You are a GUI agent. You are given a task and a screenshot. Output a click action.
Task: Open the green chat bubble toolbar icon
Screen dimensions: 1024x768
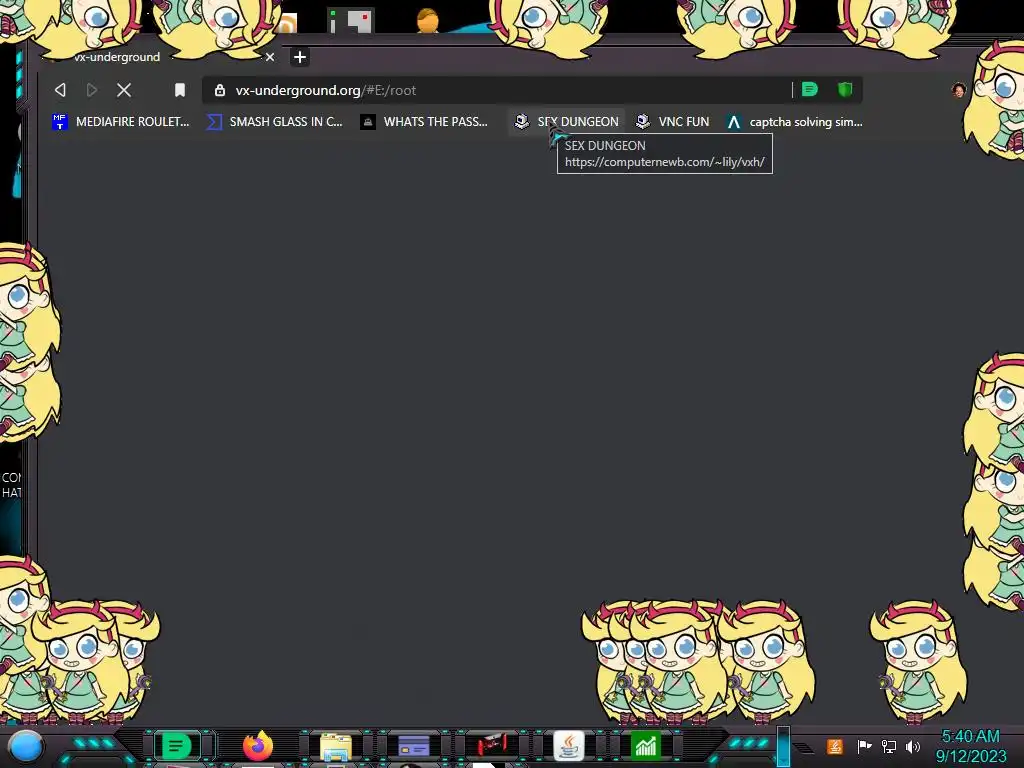click(810, 89)
